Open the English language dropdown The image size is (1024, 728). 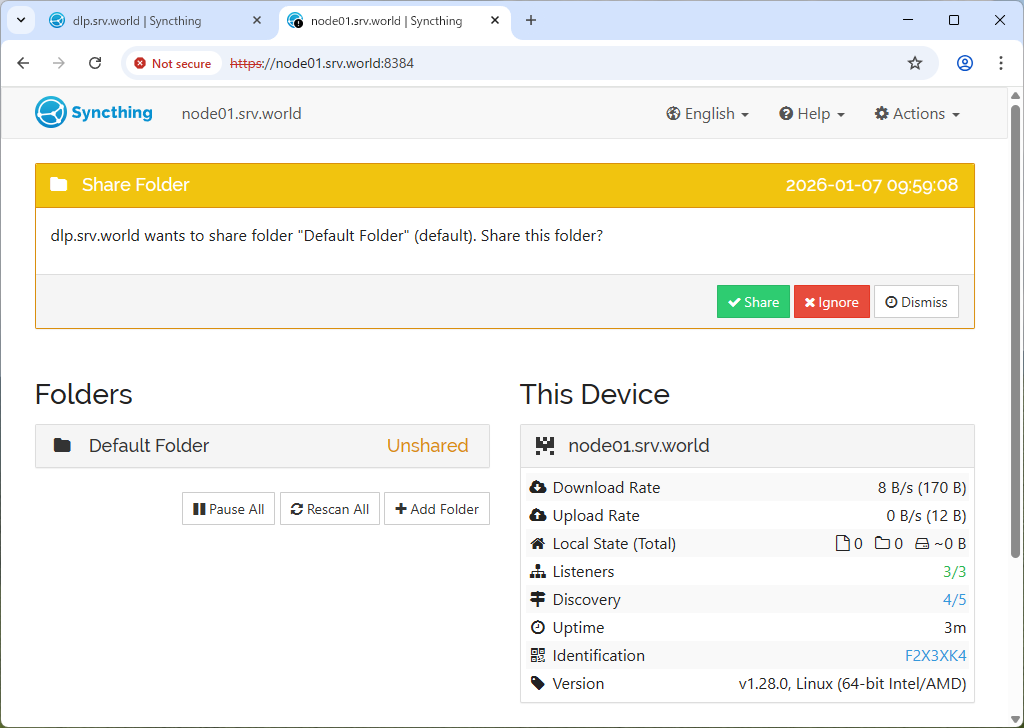pyautogui.click(x=708, y=114)
